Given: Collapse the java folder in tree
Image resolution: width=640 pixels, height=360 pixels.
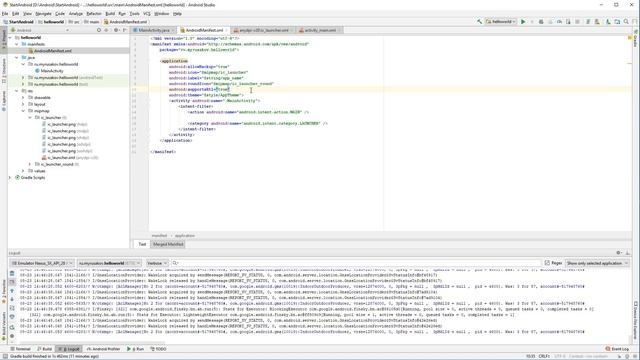Looking at the screenshot, I should pos(17,58).
